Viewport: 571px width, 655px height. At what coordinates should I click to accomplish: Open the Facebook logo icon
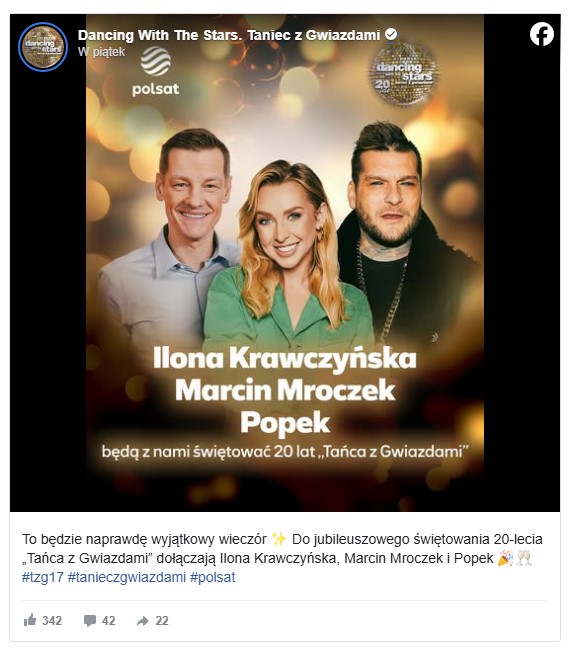pyautogui.click(x=542, y=34)
